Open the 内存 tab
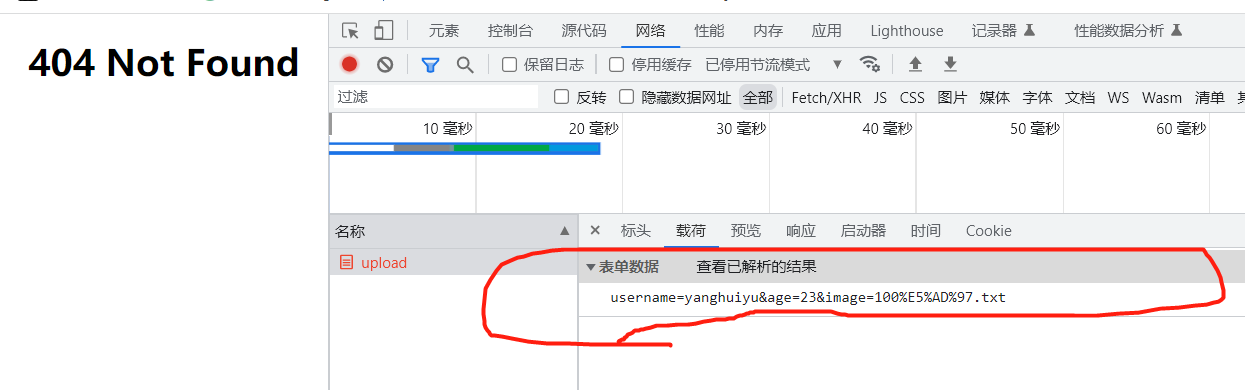 click(x=768, y=31)
